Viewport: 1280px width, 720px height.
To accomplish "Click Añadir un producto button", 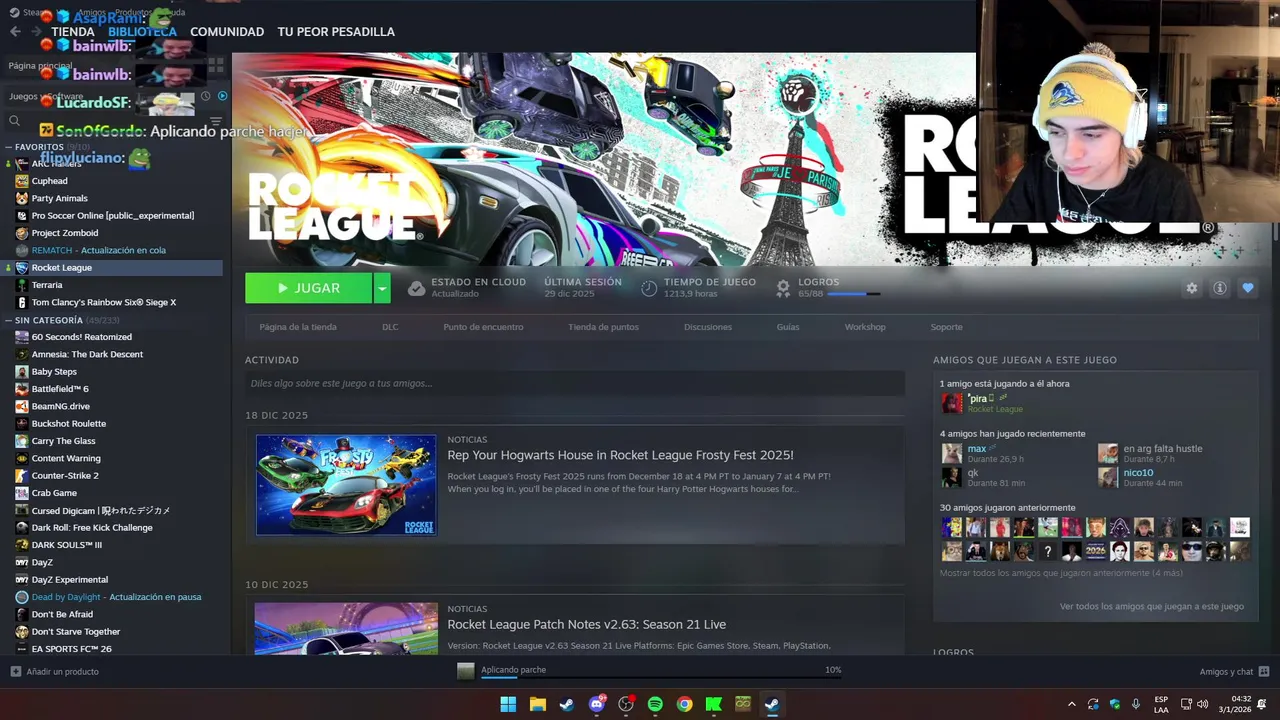I will [55, 672].
